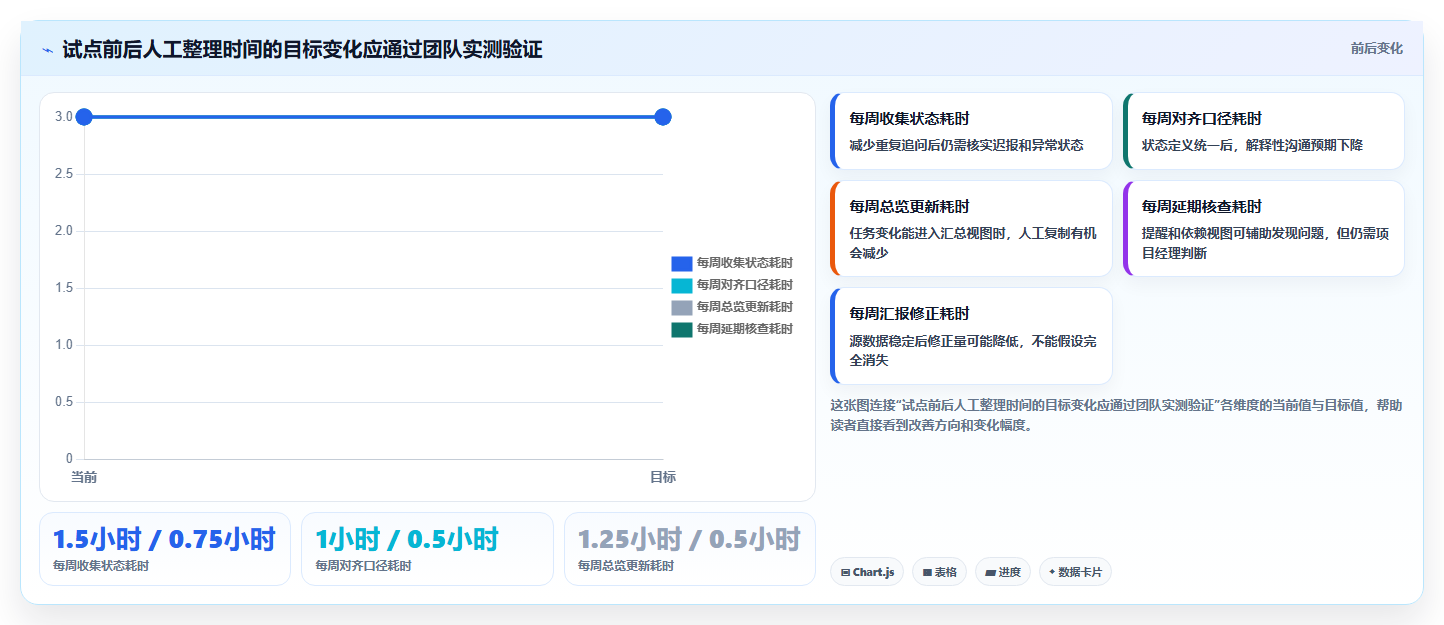Toggle the 每周收集状态耗时 legend swatch
The width and height of the screenshot is (1444, 625).
[x=682, y=263]
